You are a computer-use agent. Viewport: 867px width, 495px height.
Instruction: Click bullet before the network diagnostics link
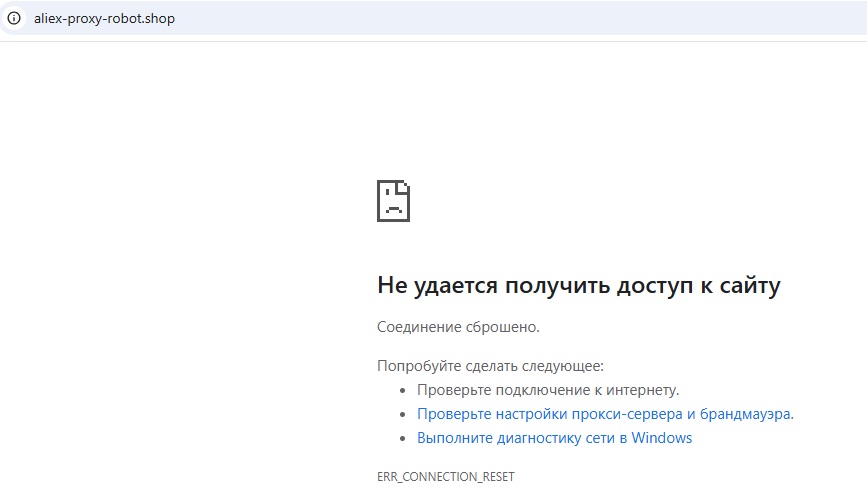click(x=403, y=439)
